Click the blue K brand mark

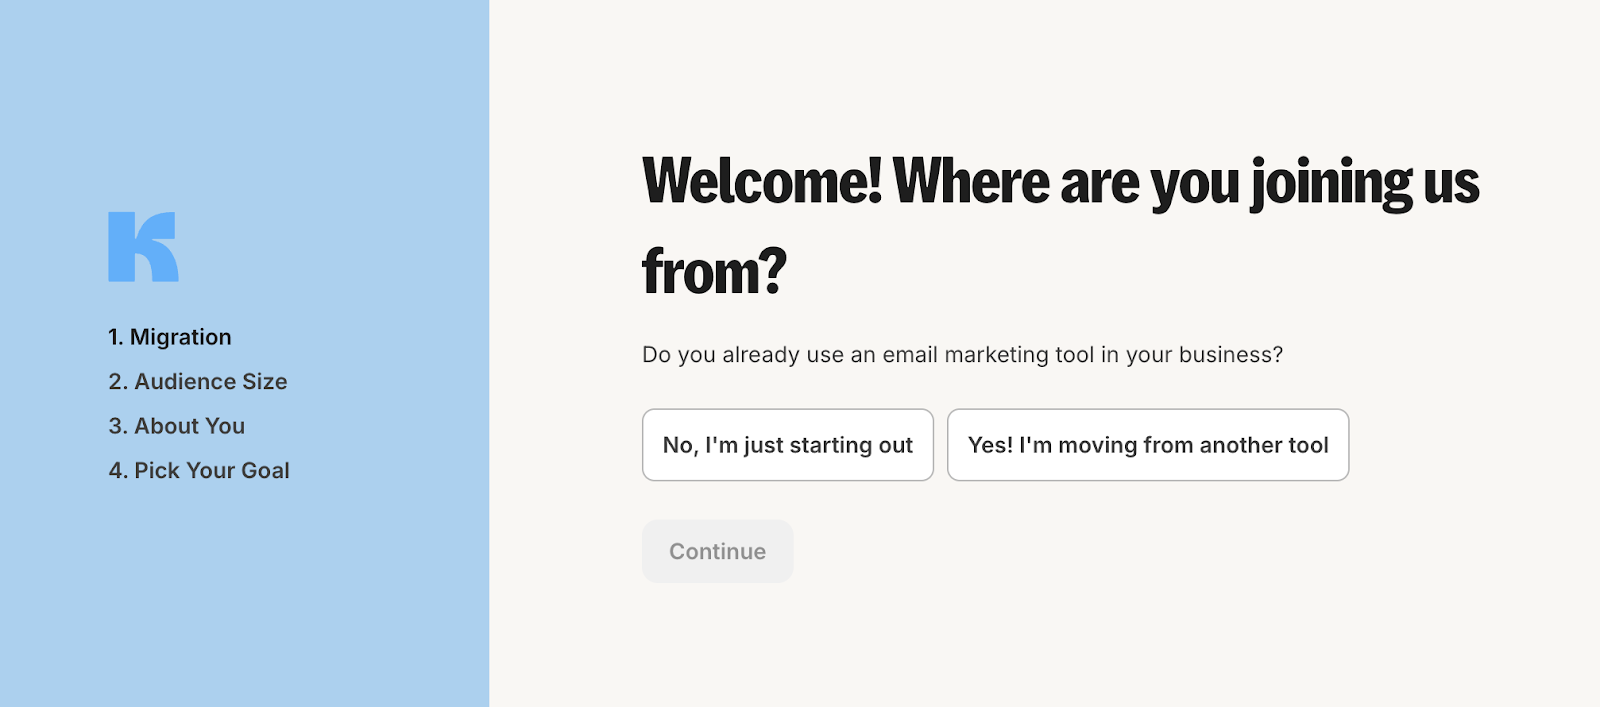143,248
